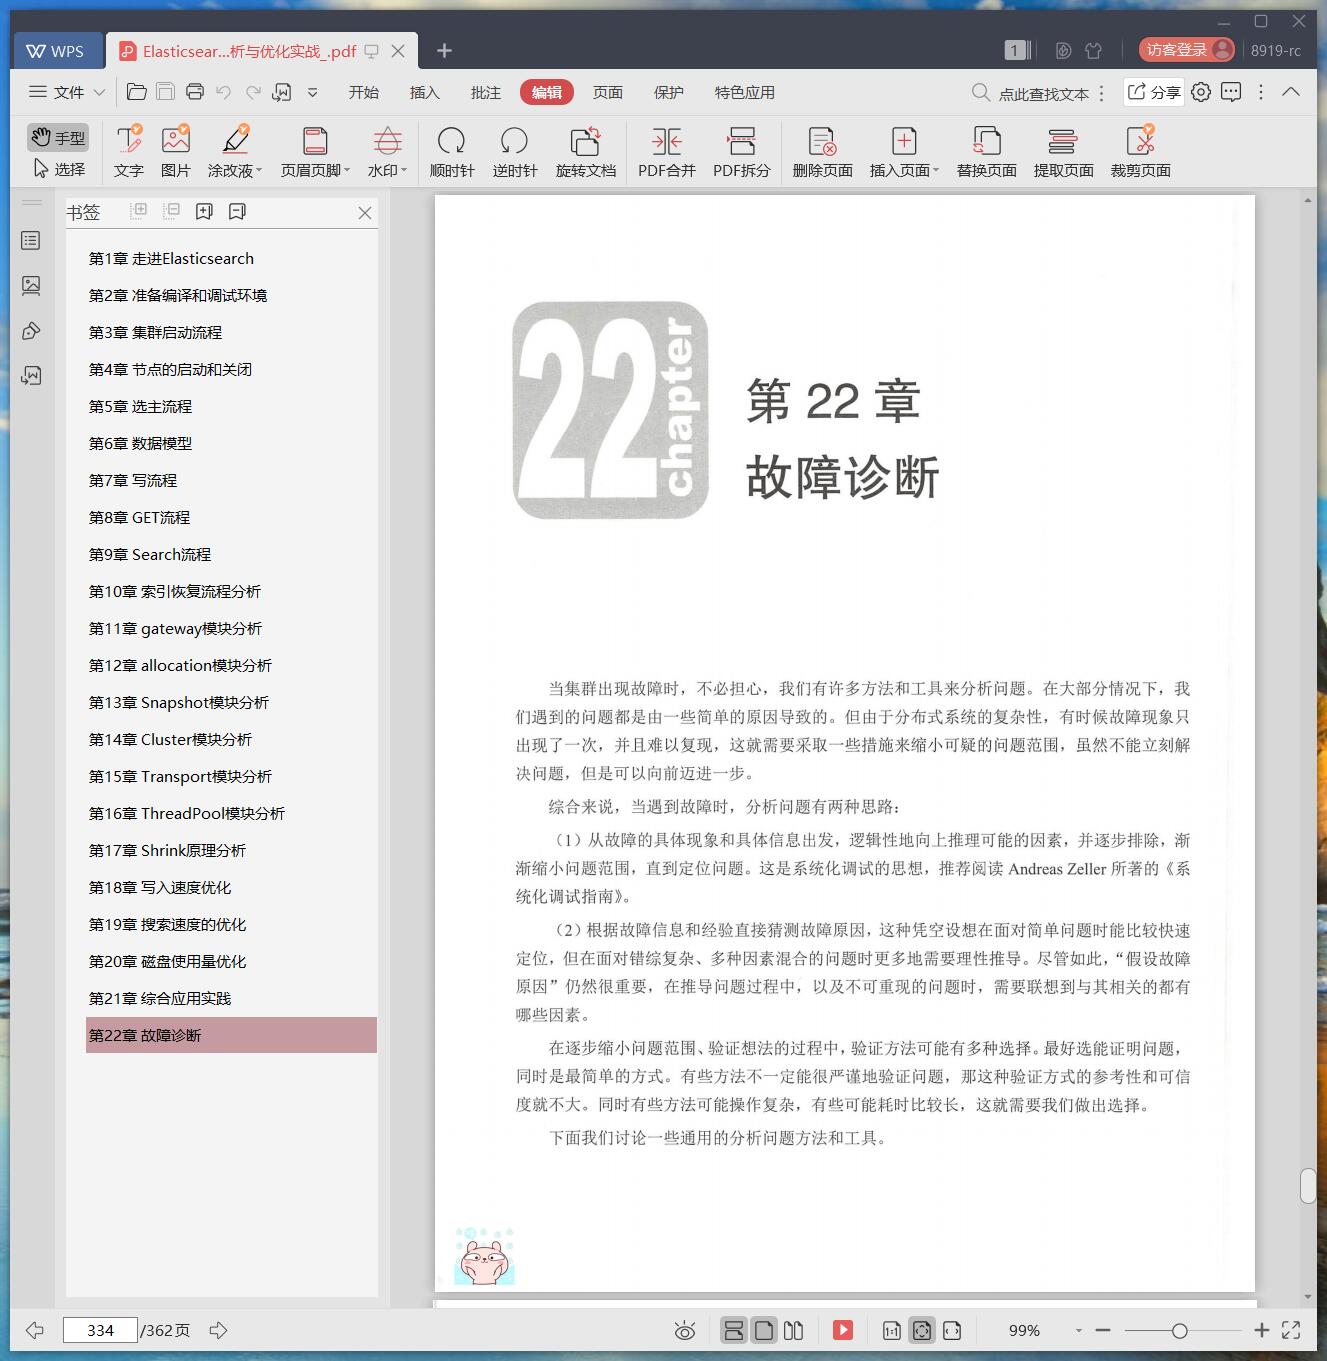This screenshot has width=1327, height=1361.
Task: Open the Header and Footer tool (页眉页脚)
Action: pyautogui.click(x=315, y=152)
